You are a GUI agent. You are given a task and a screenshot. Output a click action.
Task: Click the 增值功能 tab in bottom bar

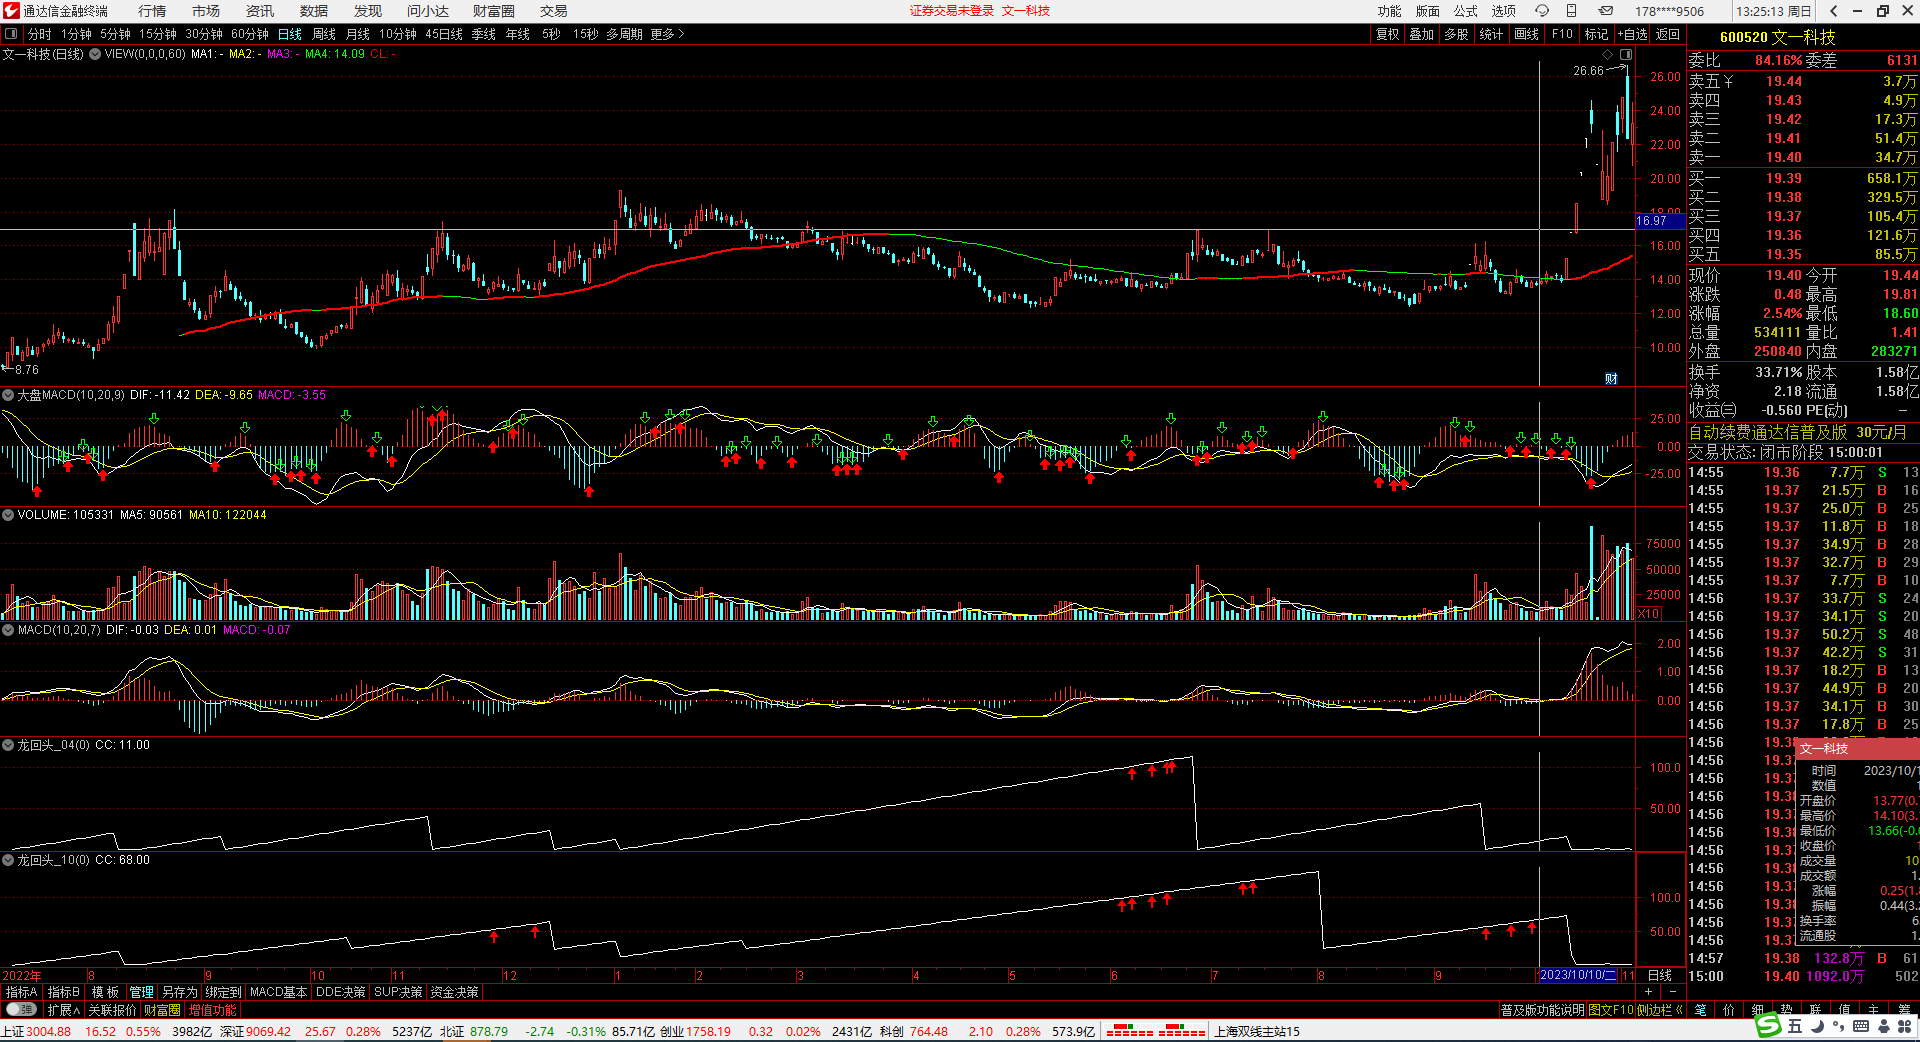click(x=213, y=1010)
